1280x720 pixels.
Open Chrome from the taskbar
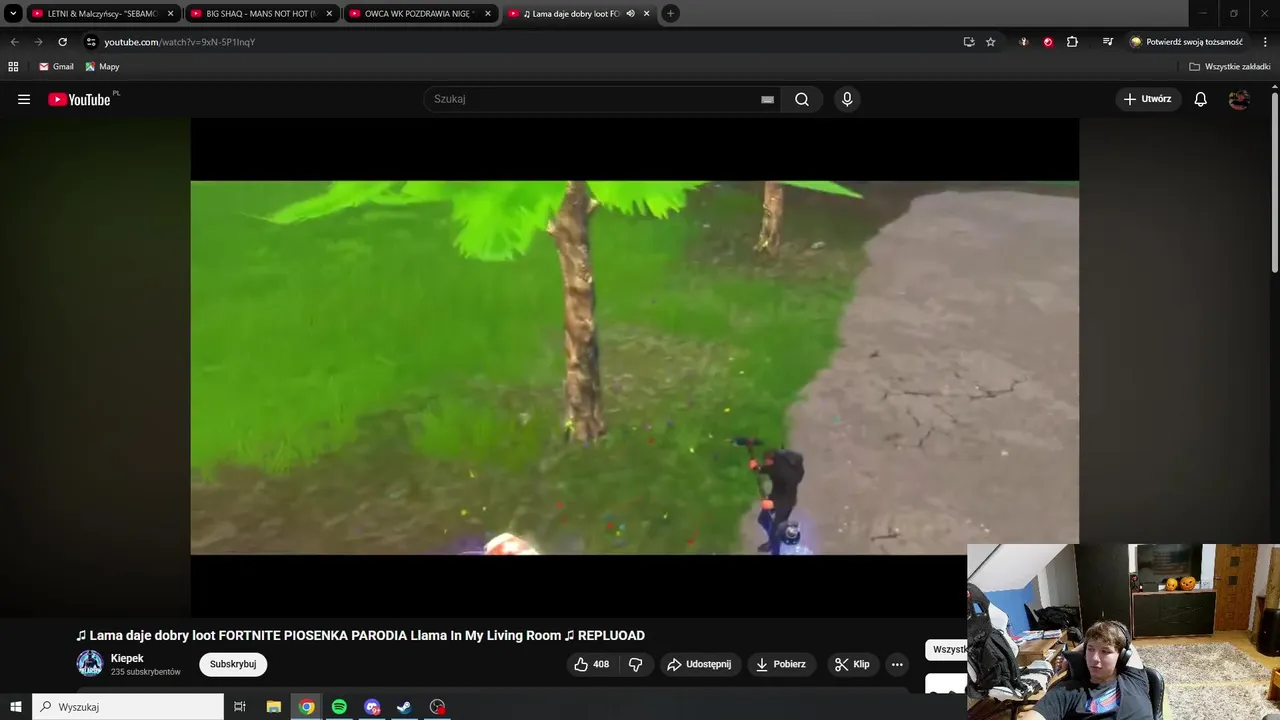point(307,707)
